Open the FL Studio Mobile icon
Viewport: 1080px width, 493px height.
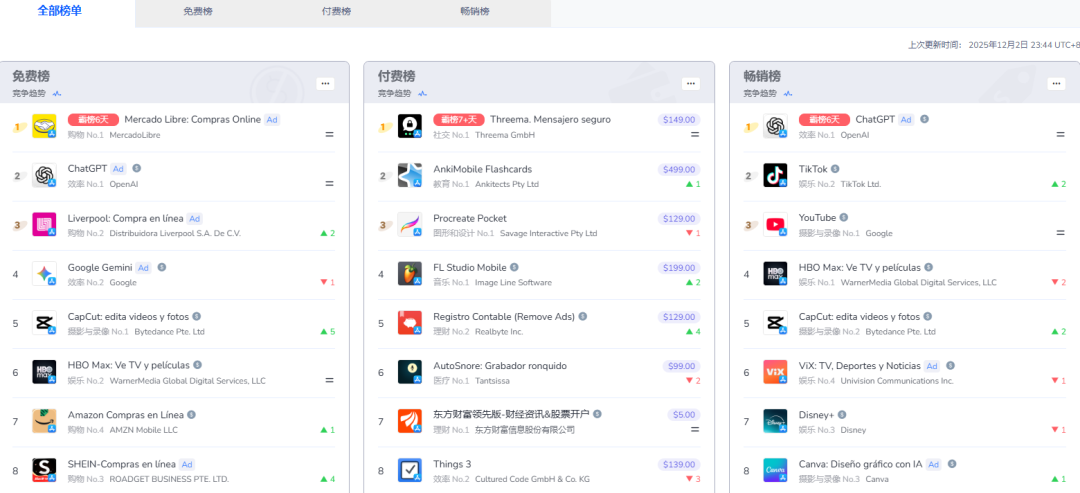[x=410, y=273]
